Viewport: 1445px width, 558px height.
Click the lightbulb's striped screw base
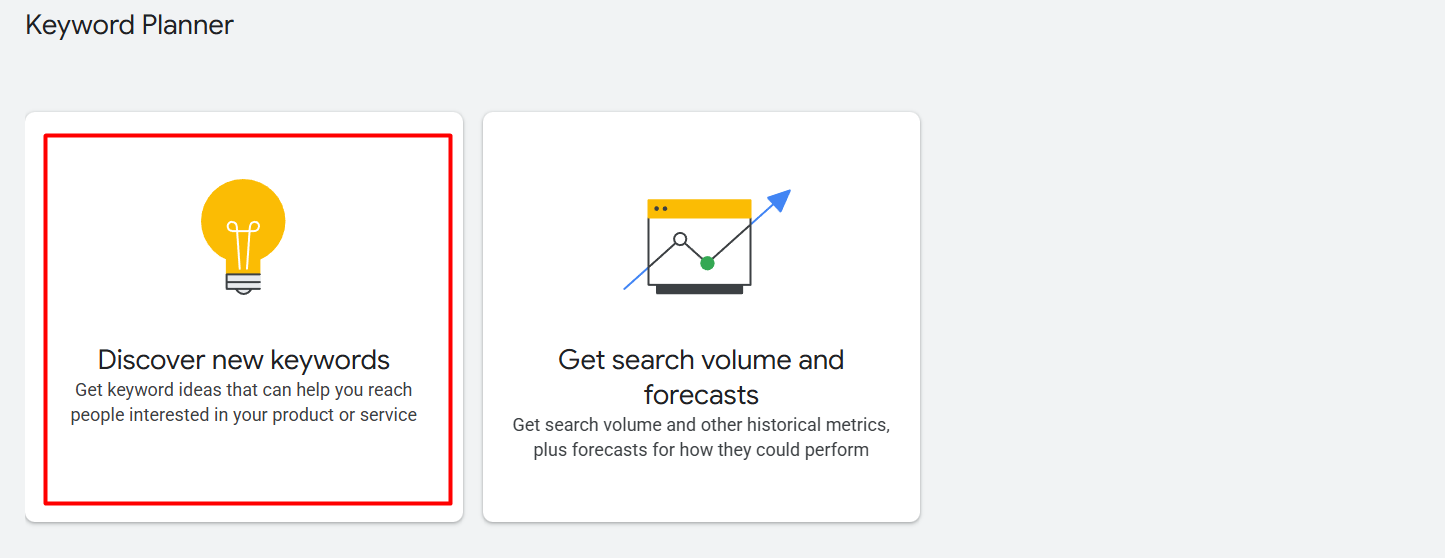243,283
